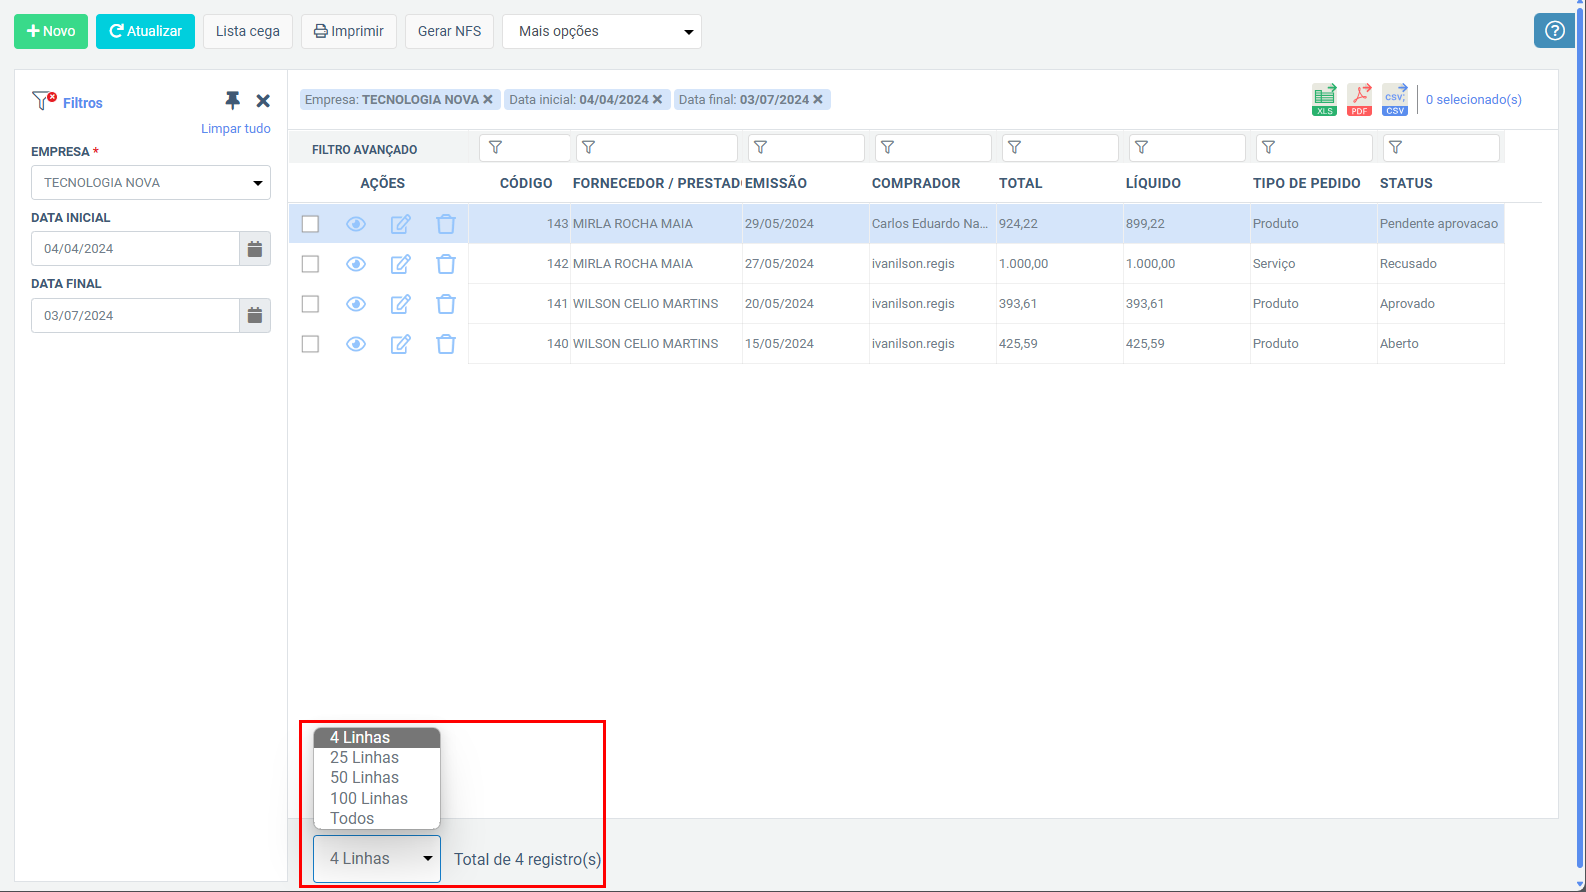
Task: Delete order 142 trash icon
Action: [x=446, y=264]
